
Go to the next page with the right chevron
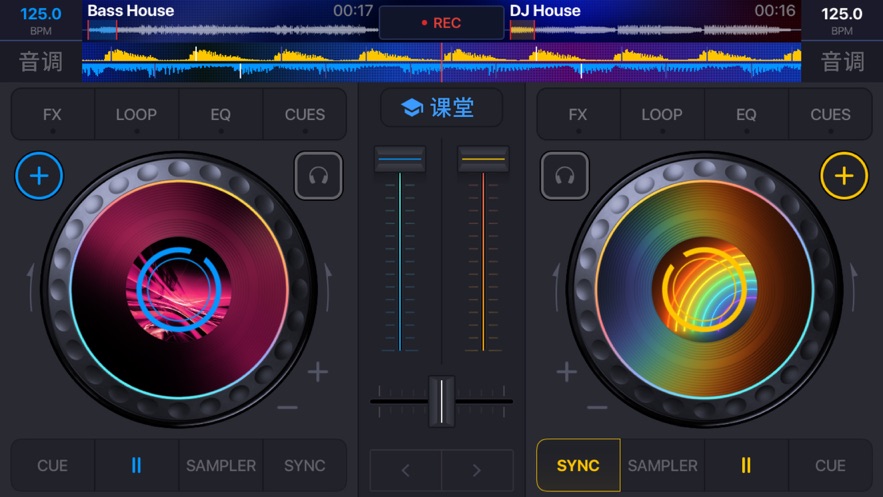pos(477,470)
